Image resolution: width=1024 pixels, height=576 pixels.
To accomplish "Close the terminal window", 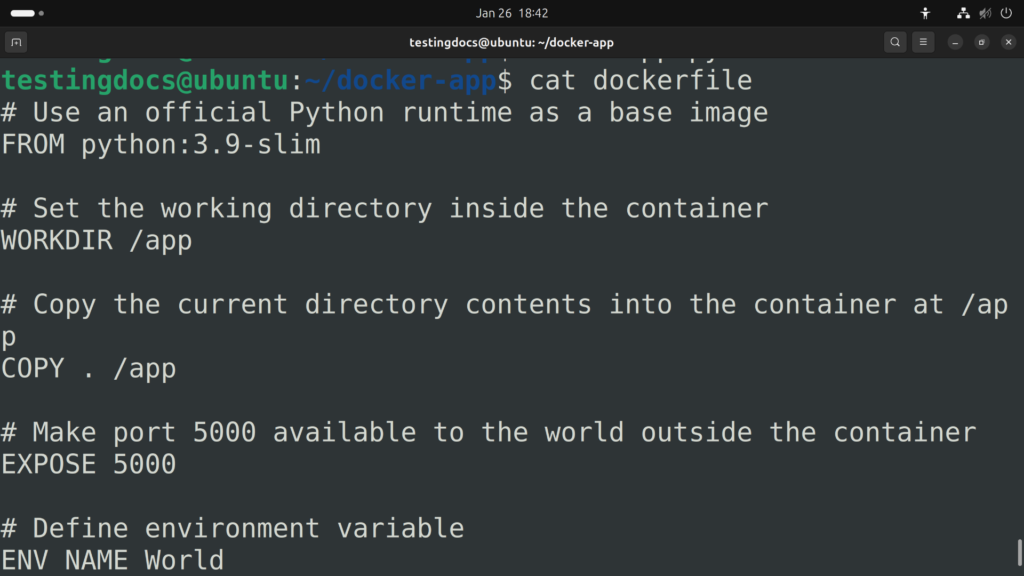I will pos(1008,42).
